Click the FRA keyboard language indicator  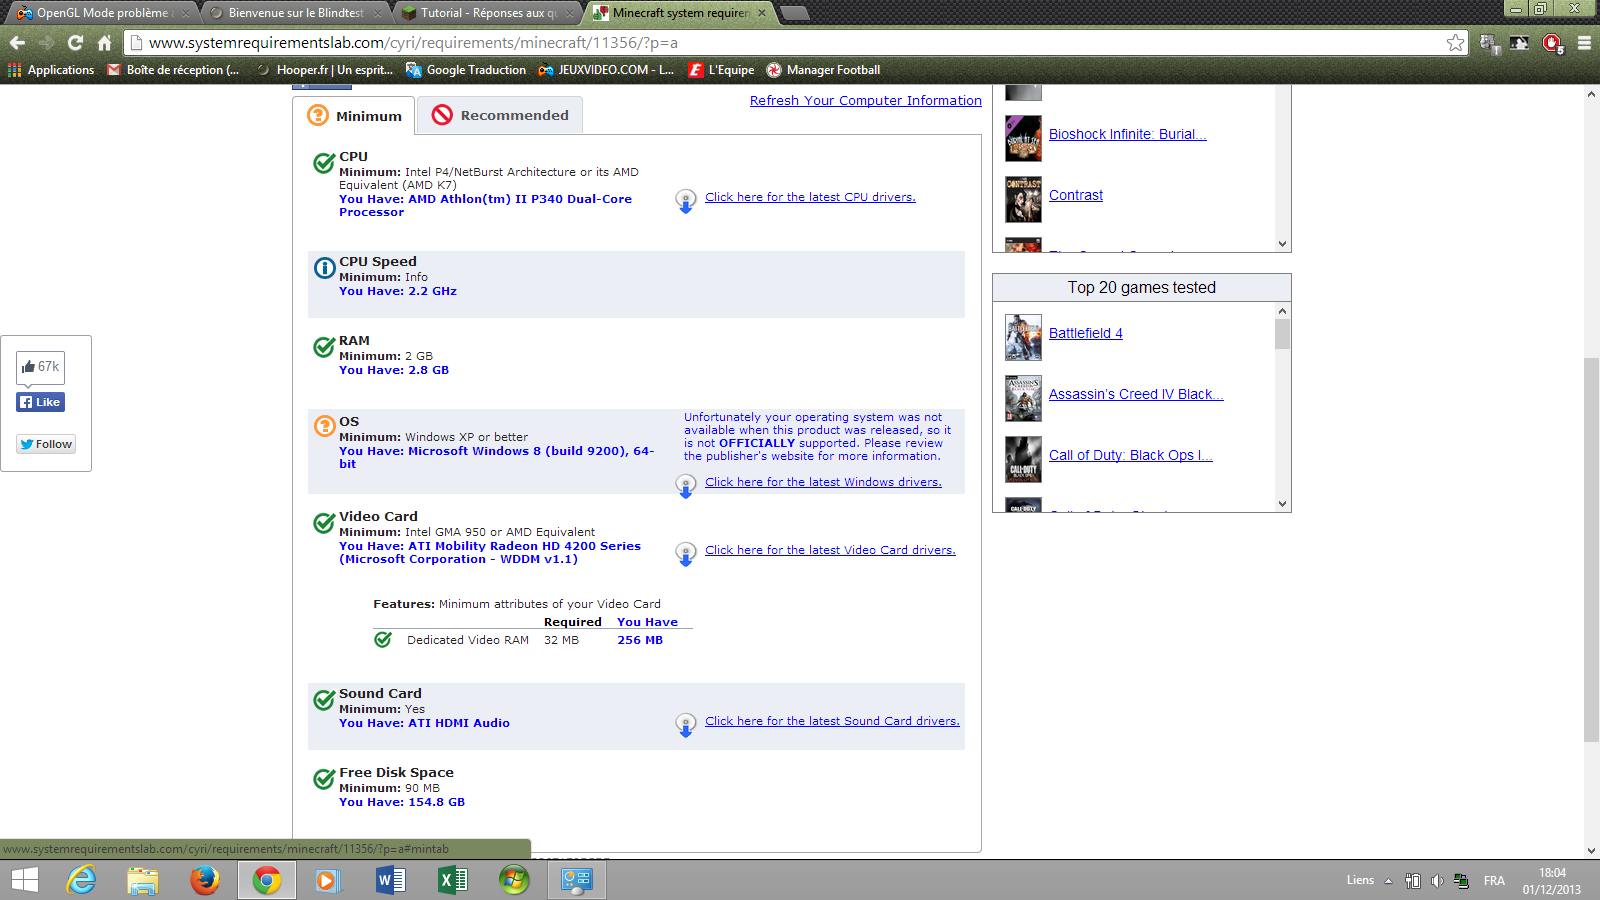(1494, 881)
